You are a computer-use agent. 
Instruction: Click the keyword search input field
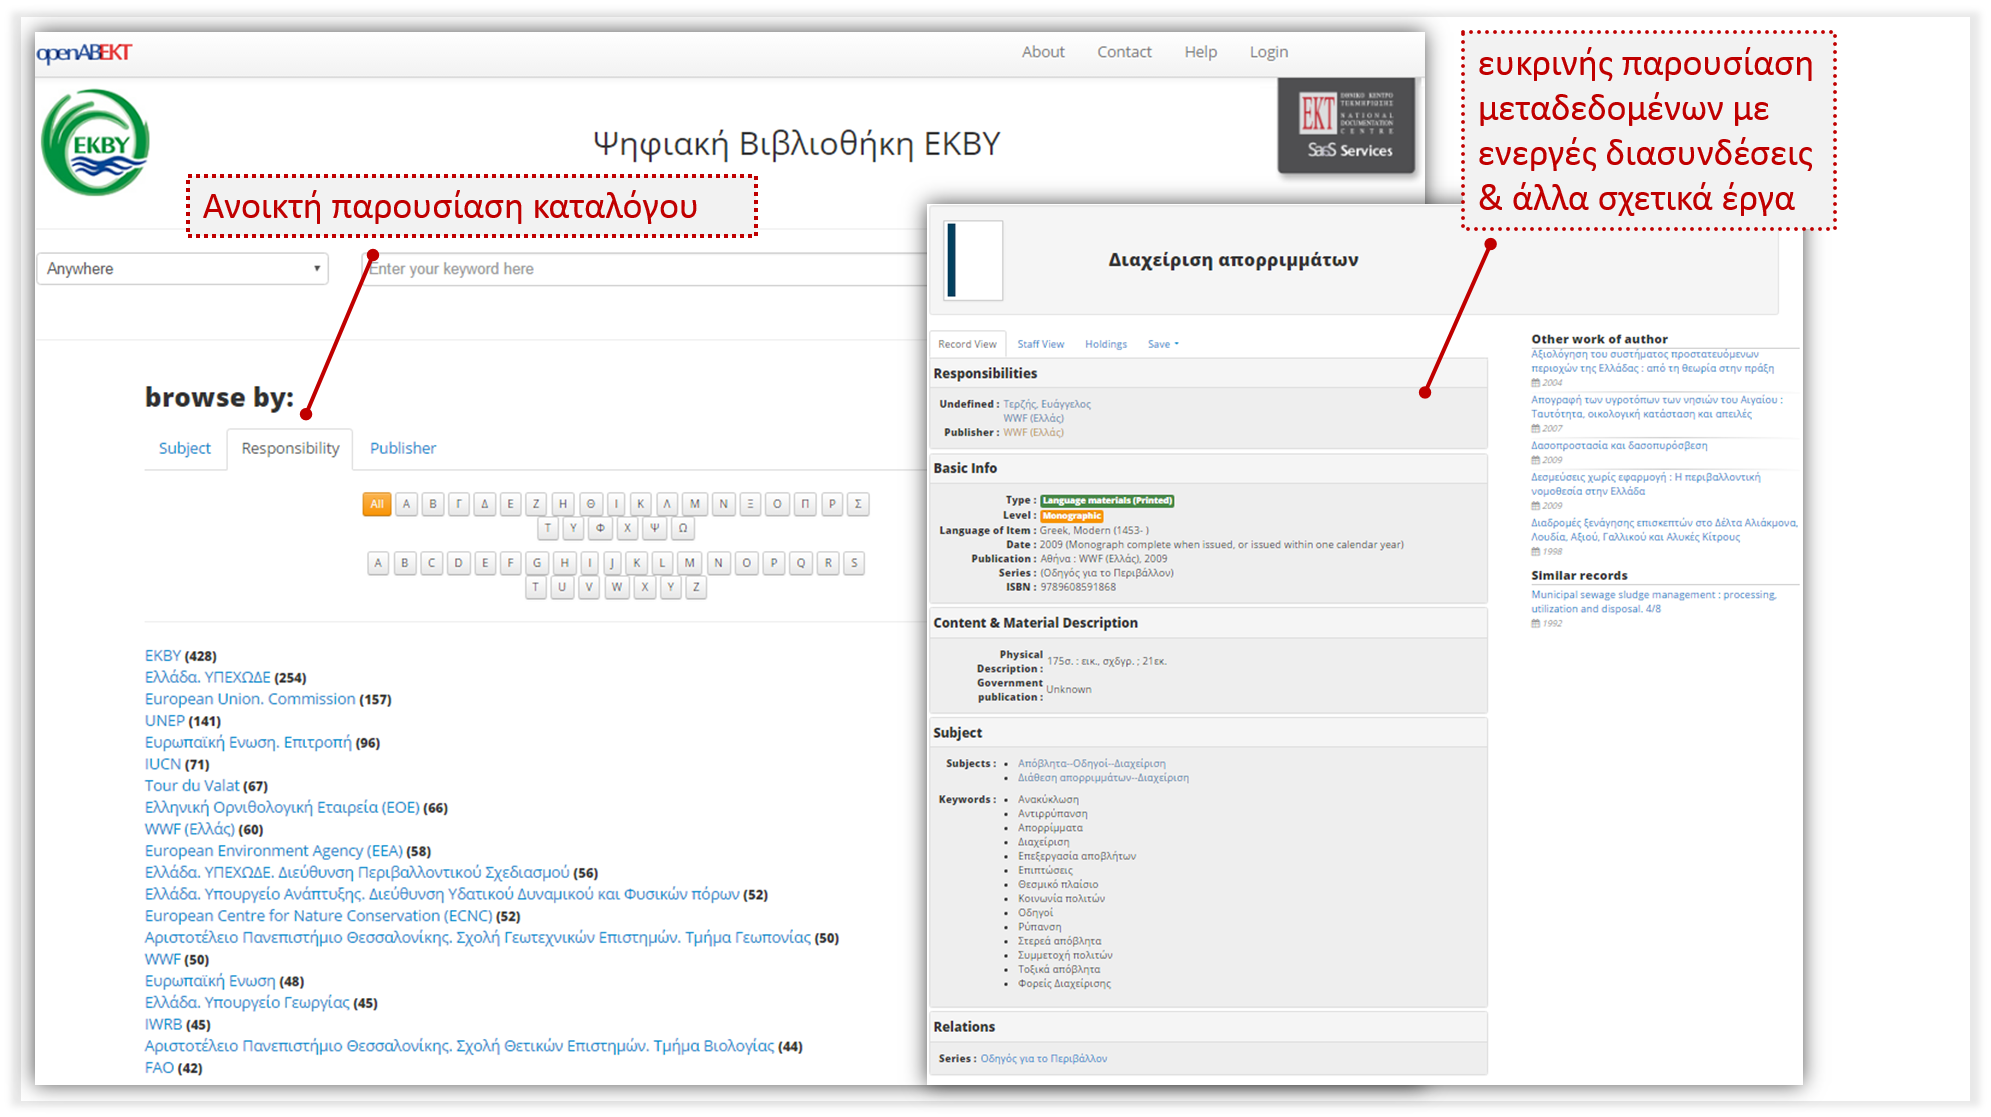coord(645,269)
